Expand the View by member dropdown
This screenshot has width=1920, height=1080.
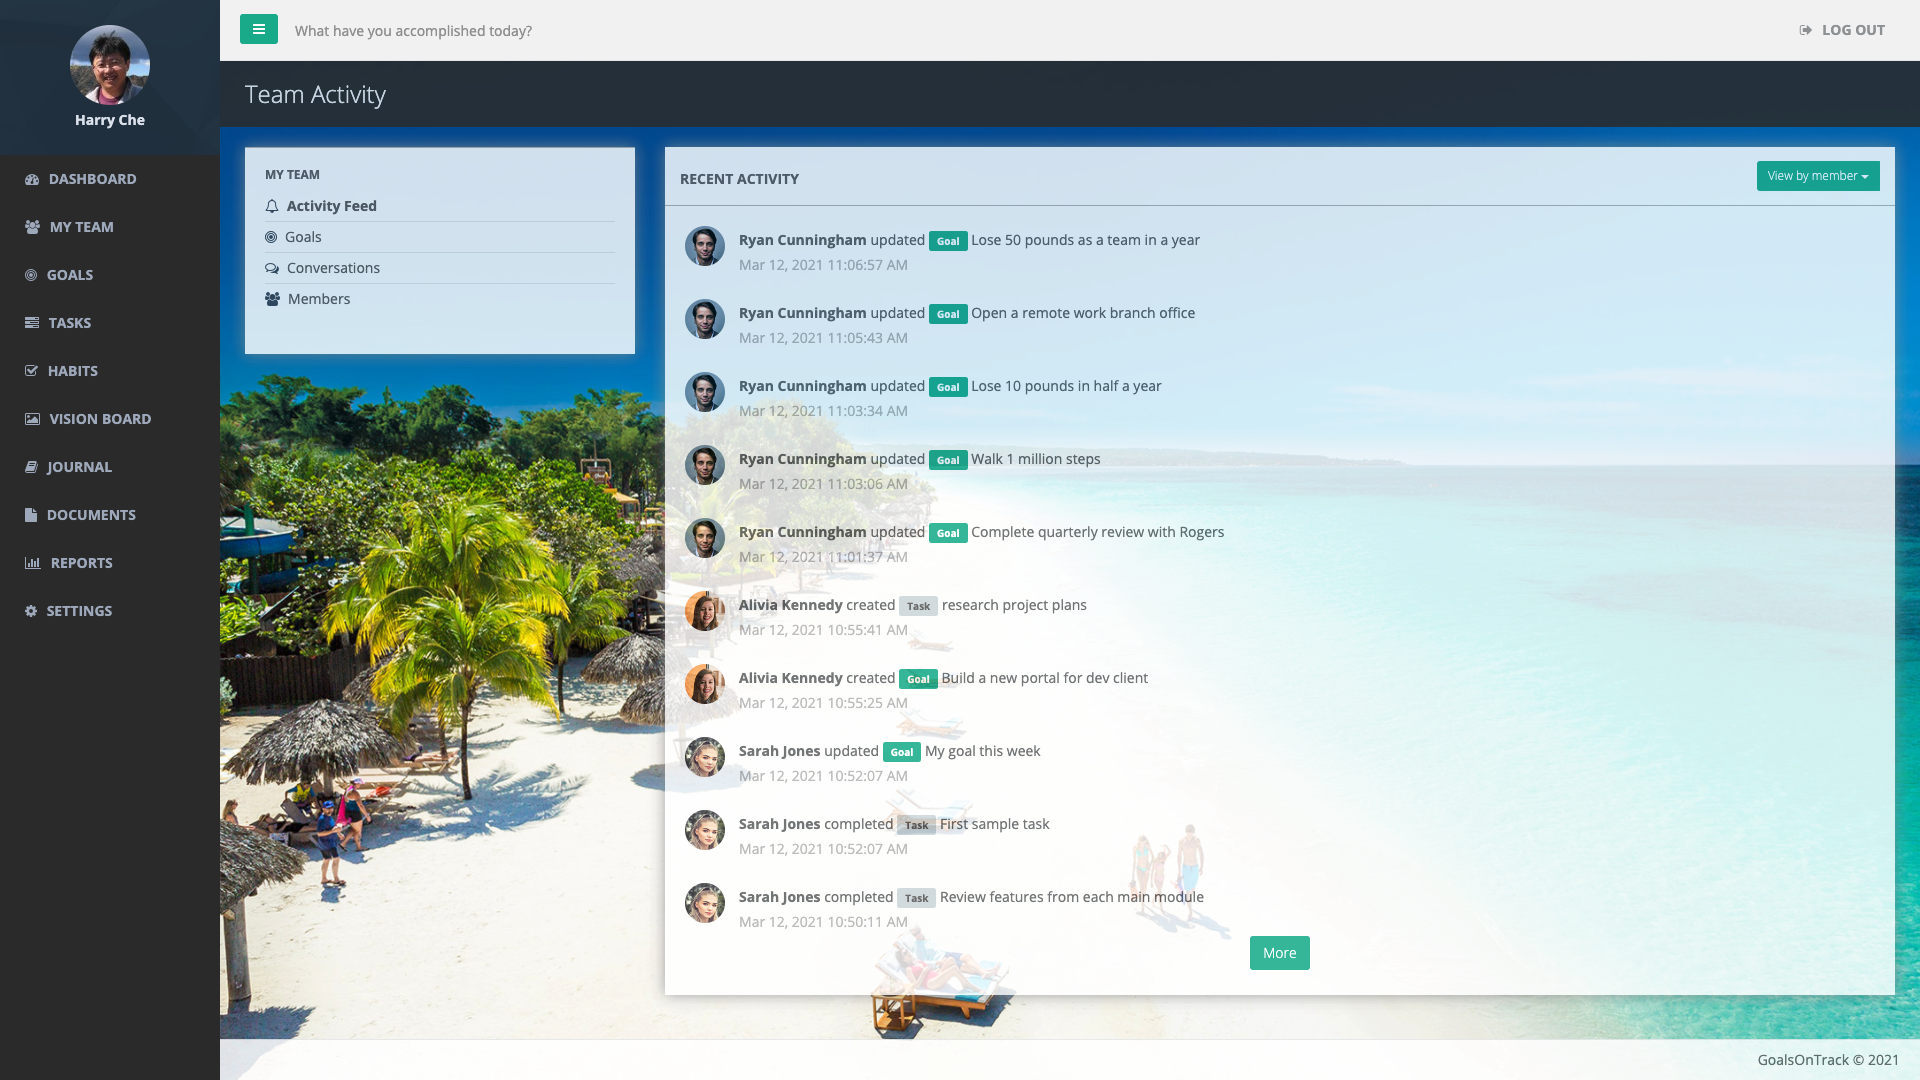click(x=1817, y=176)
